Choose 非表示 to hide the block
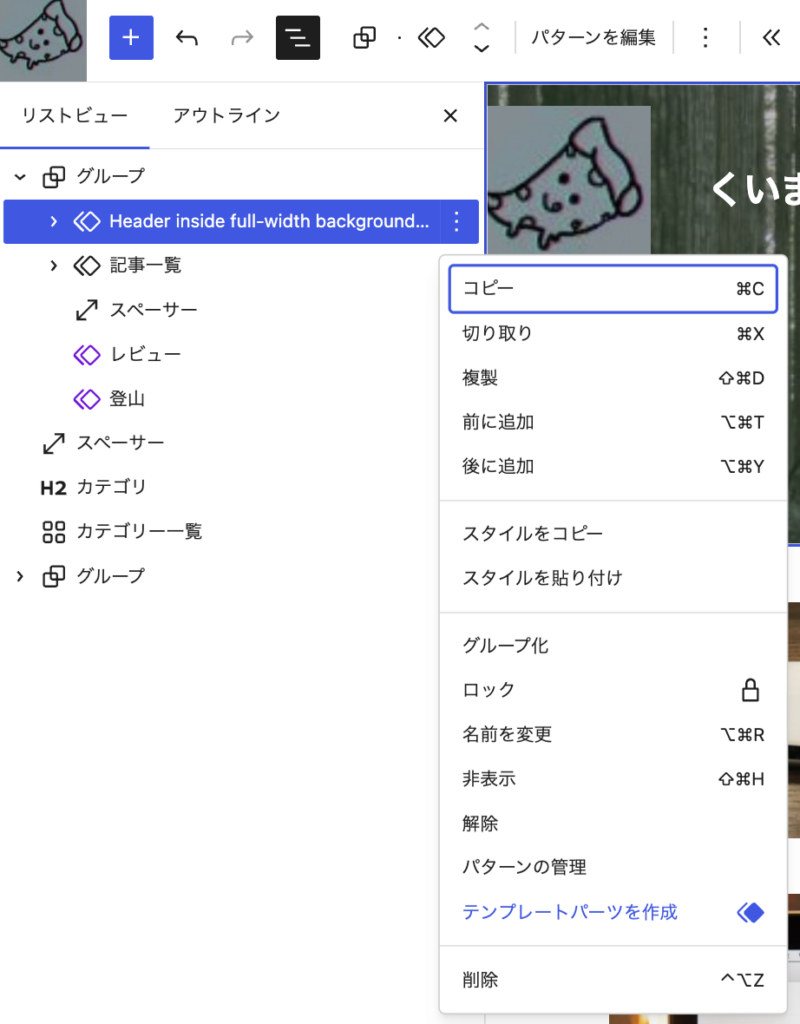 (x=613, y=779)
